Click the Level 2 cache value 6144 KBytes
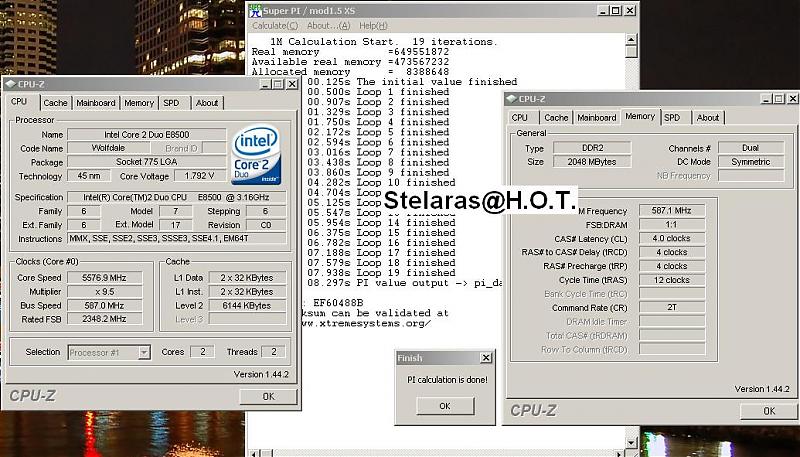This screenshot has height=457, width=800. [x=247, y=306]
